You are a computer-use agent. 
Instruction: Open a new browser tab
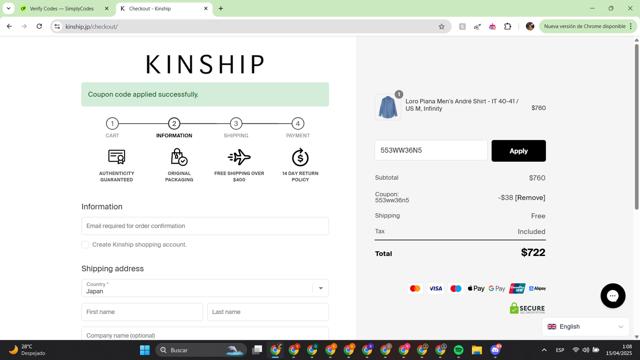coord(220,9)
